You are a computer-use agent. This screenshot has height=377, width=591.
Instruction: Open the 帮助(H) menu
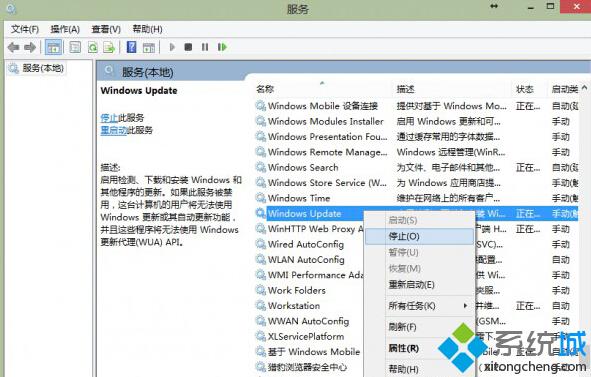(147, 29)
